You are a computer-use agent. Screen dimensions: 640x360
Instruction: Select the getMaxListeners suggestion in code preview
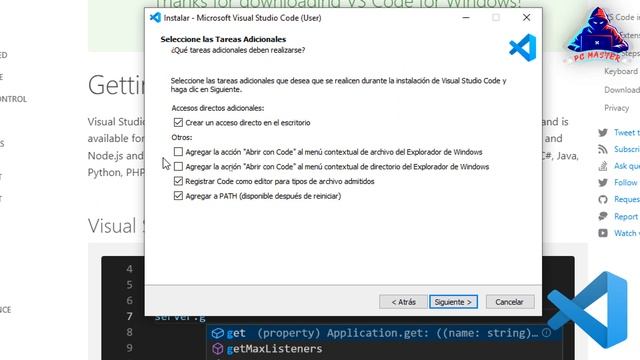point(274,349)
